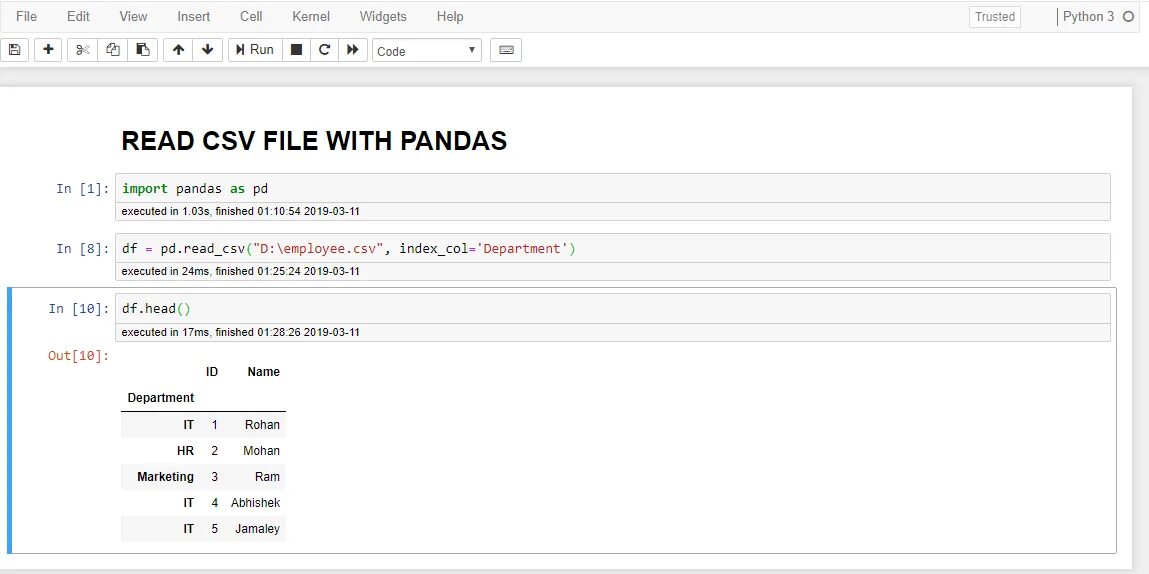Viewport: 1149px width, 574px height.
Task: Restart kernel and rerun all icon
Action: click(353, 50)
